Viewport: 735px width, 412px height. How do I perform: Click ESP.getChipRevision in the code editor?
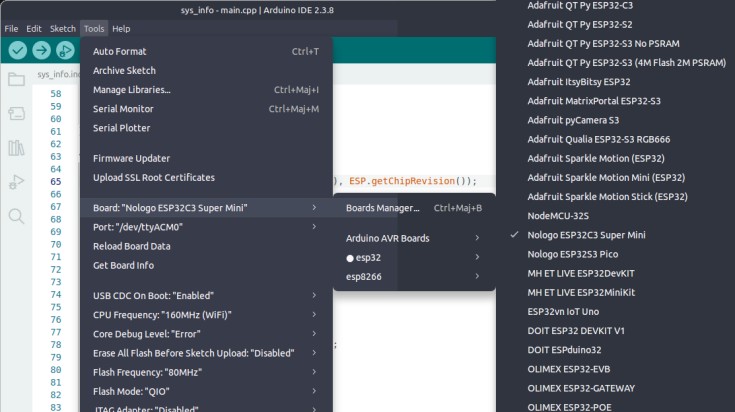[402, 181]
